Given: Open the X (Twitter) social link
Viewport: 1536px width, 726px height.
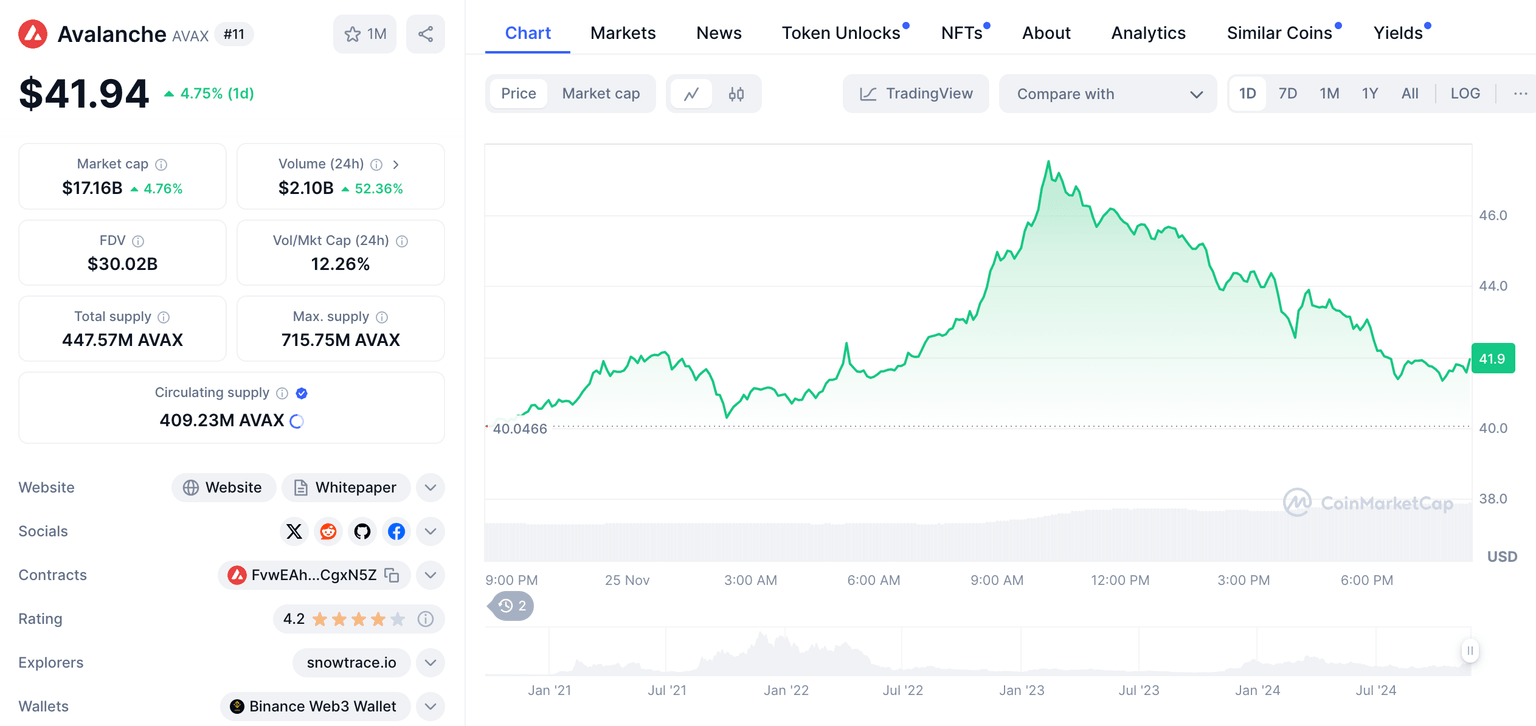Looking at the screenshot, I should (x=294, y=531).
